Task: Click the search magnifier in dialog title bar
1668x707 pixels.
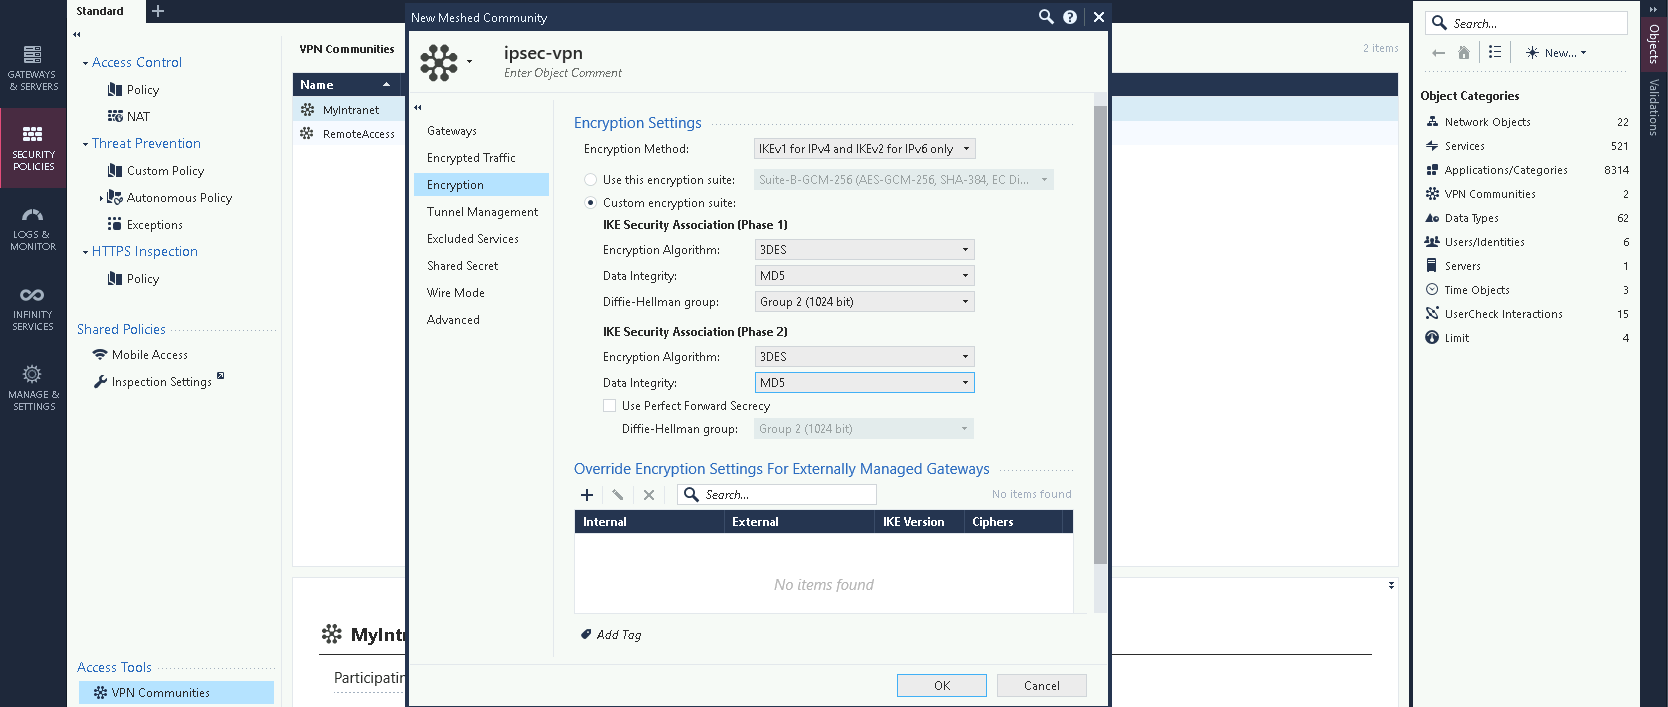Action: click(1046, 17)
